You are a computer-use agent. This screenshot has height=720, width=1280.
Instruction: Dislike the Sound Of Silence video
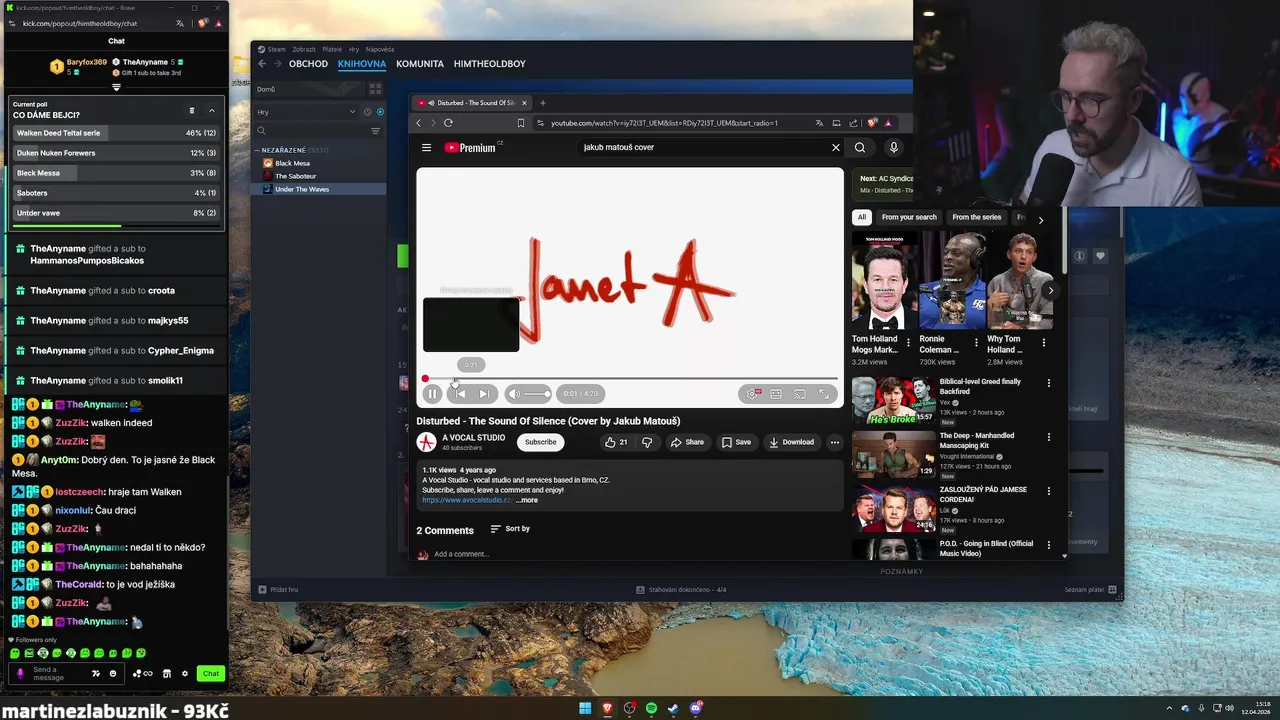click(x=647, y=442)
